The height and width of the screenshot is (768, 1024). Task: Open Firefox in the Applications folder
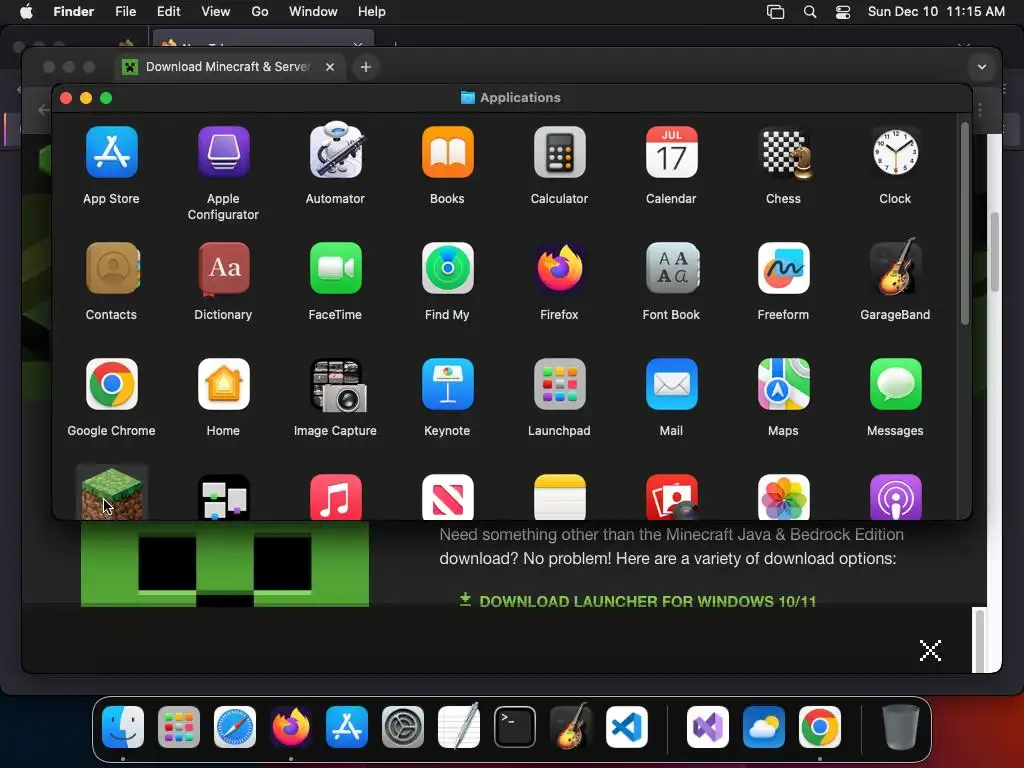point(560,268)
